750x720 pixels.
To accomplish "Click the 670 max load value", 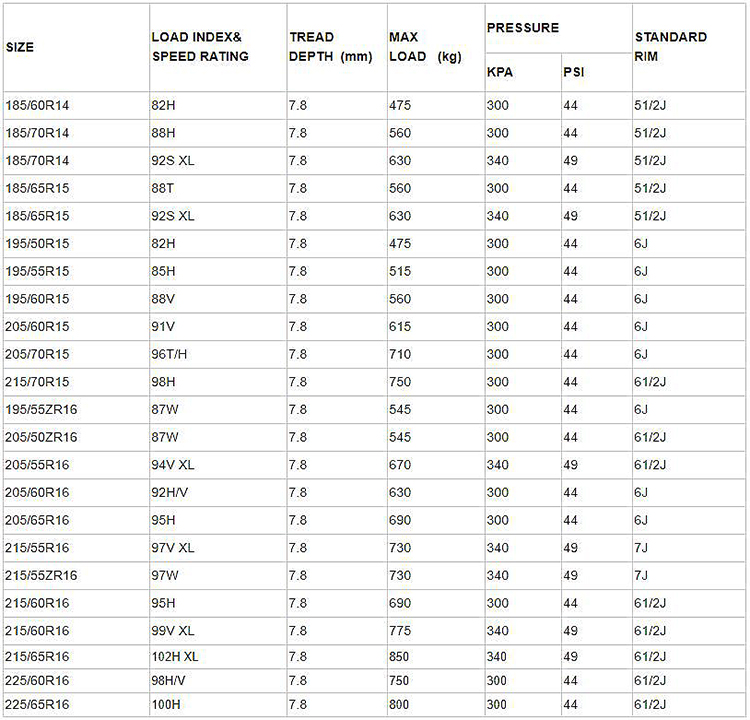I will pyautogui.click(x=400, y=465).
